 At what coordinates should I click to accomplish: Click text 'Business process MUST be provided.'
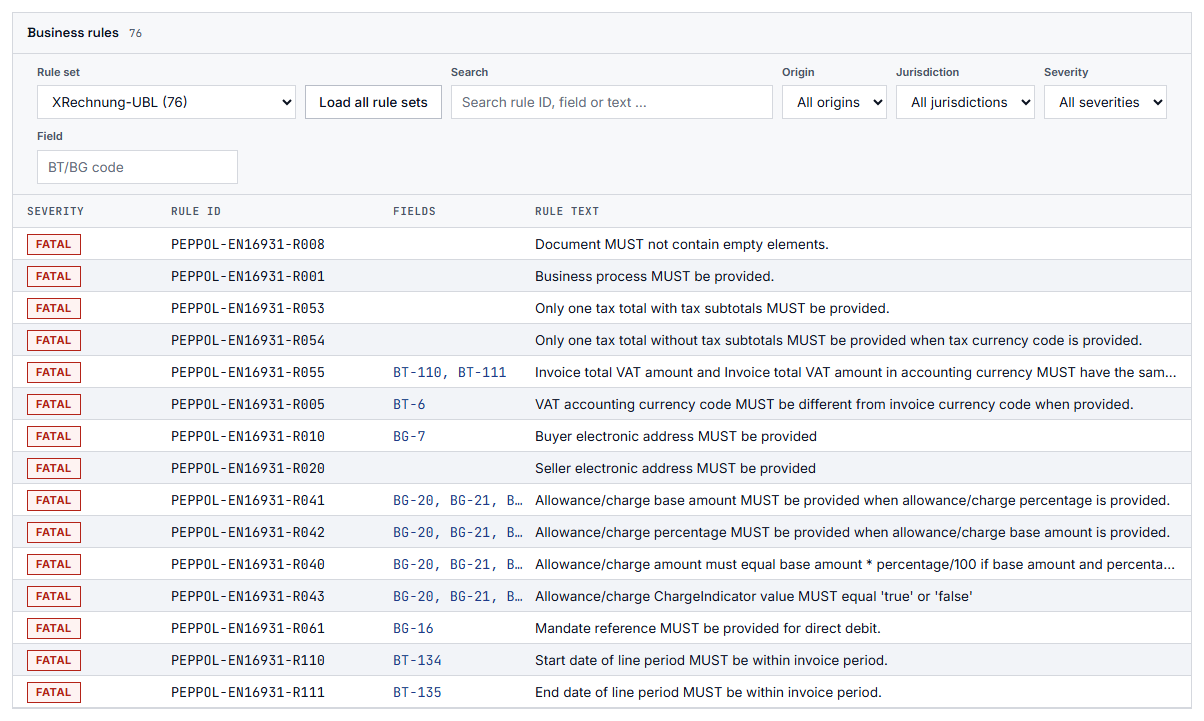click(x=654, y=276)
